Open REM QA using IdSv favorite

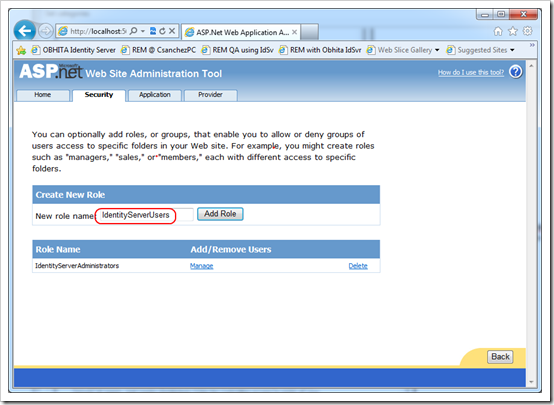237,50
